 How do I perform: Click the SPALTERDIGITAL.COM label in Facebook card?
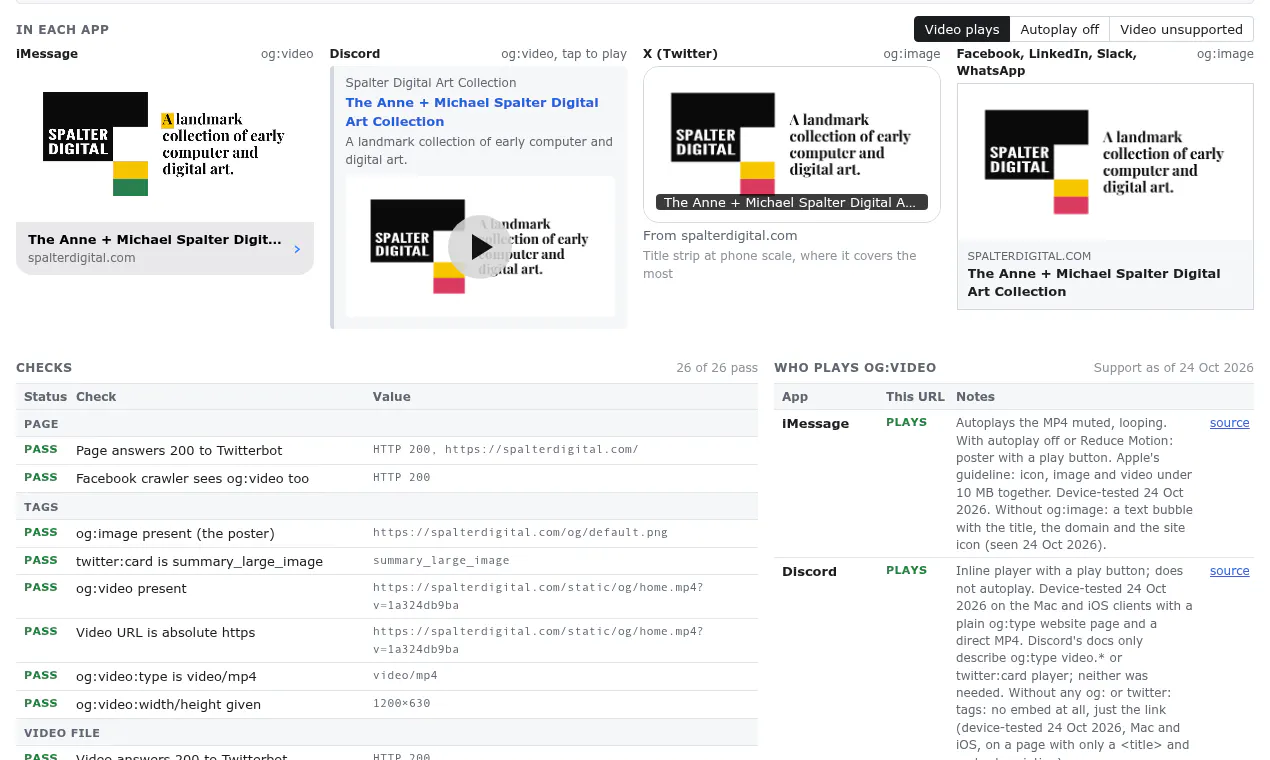click(x=1029, y=256)
